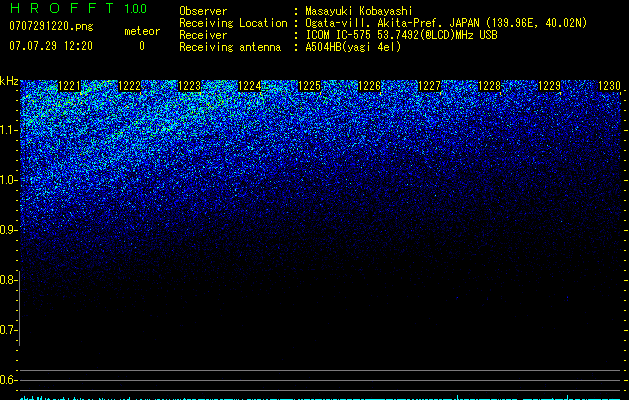
Task: Click the meteor count value 0
Action: [142, 46]
